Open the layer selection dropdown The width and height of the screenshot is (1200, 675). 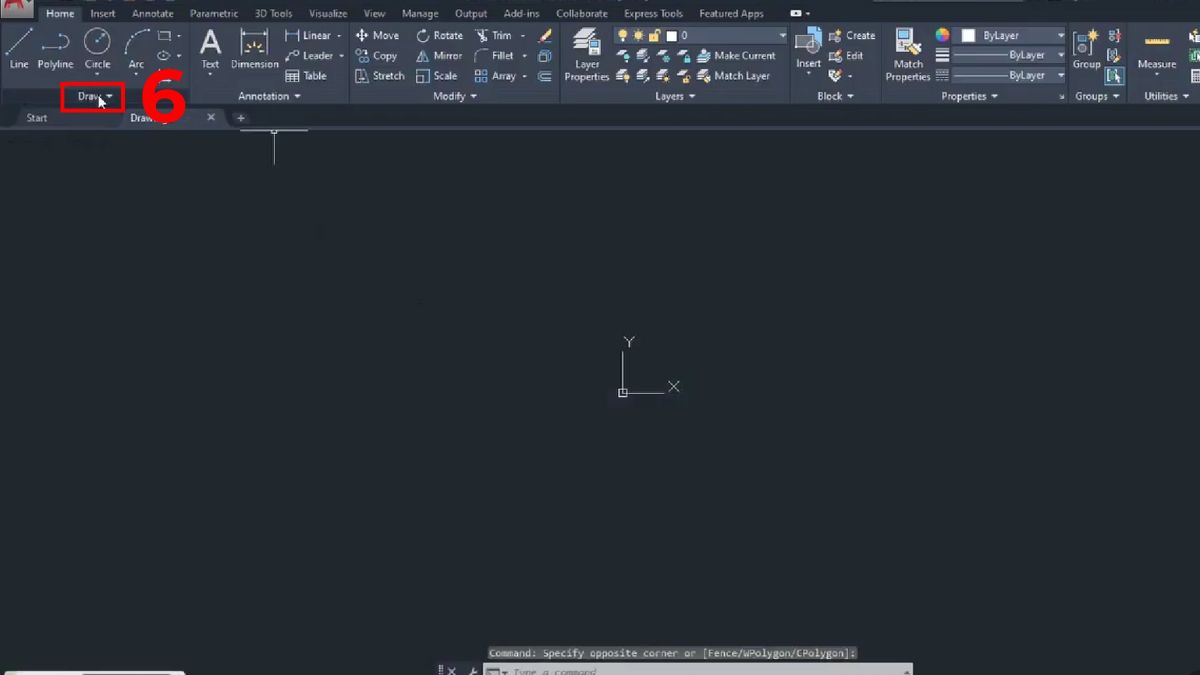(x=782, y=34)
